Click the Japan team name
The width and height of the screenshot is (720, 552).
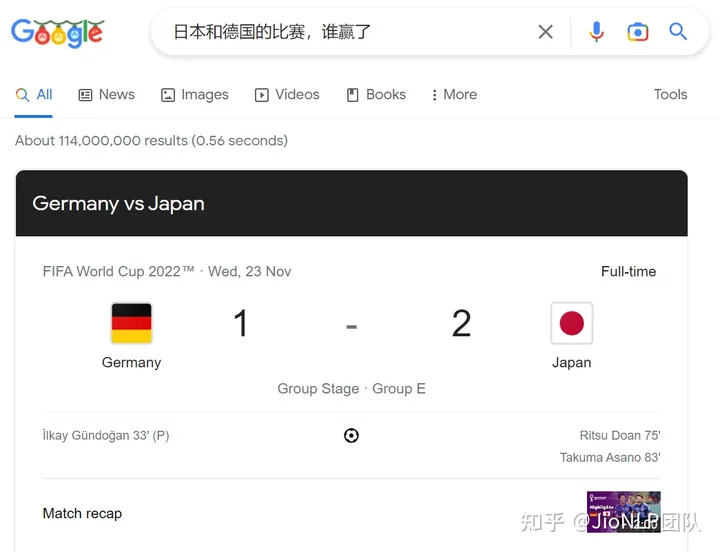click(572, 362)
